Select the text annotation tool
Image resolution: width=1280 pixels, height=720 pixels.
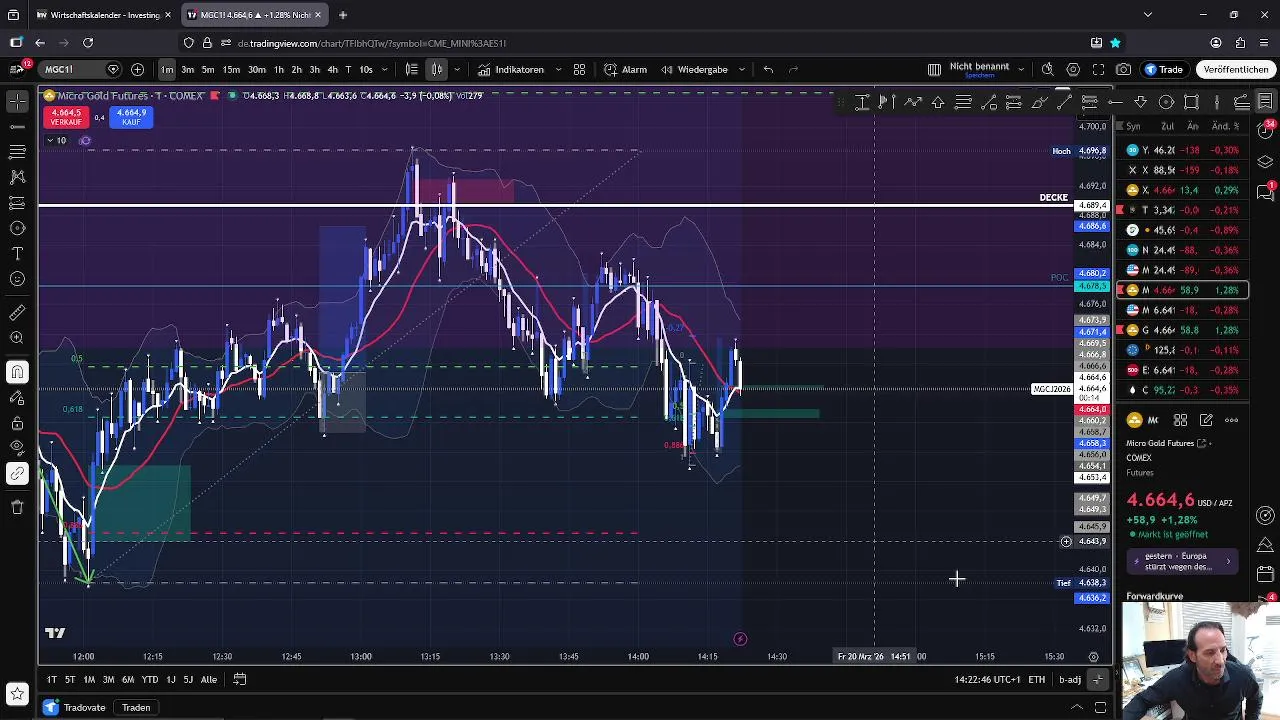coord(17,254)
